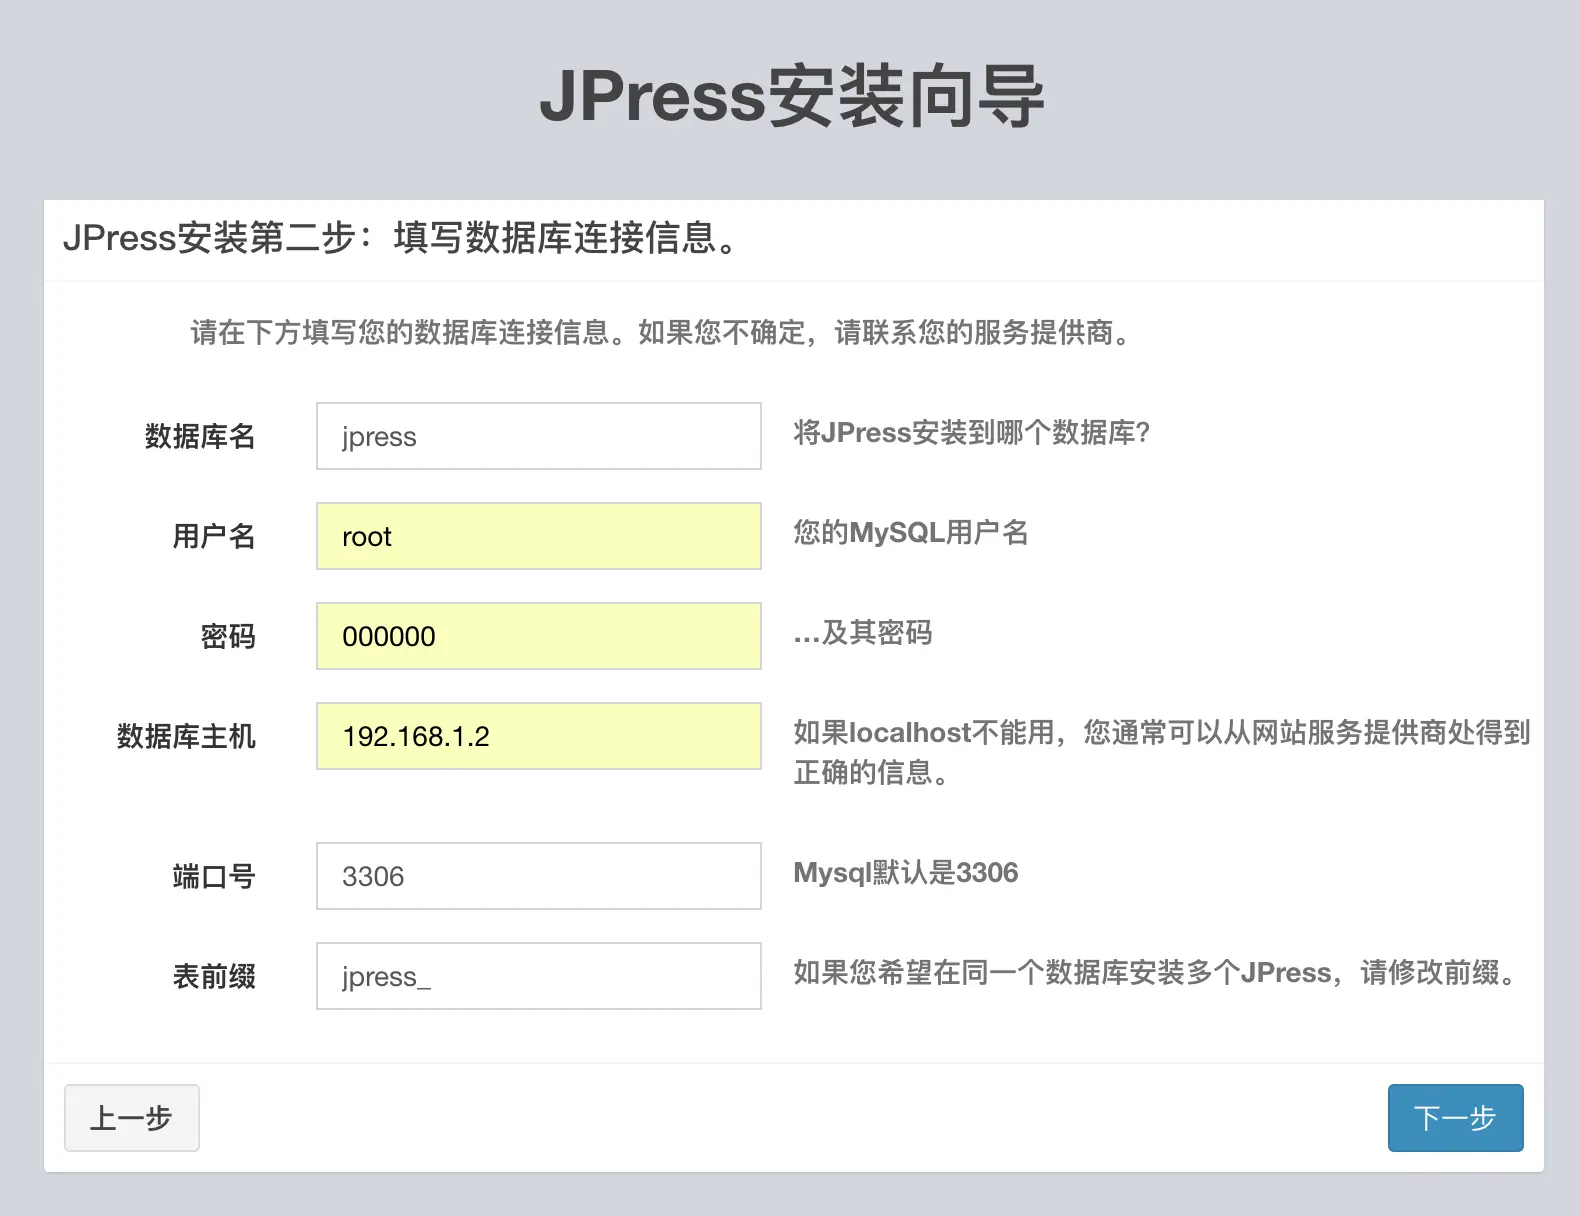Focus the 表前缀 field with jpress_
The image size is (1580, 1216).
(x=539, y=976)
